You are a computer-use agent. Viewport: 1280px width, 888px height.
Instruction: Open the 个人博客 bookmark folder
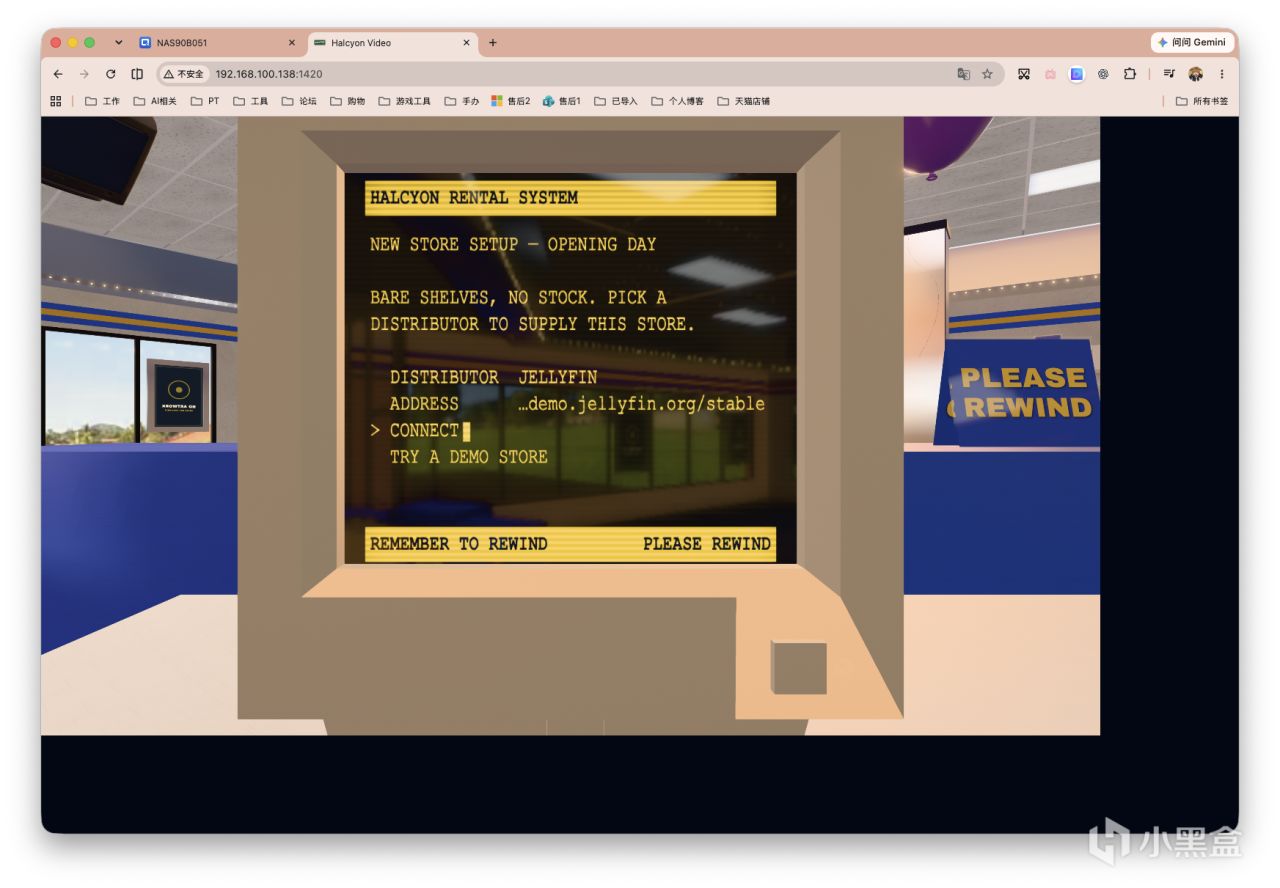click(x=677, y=101)
